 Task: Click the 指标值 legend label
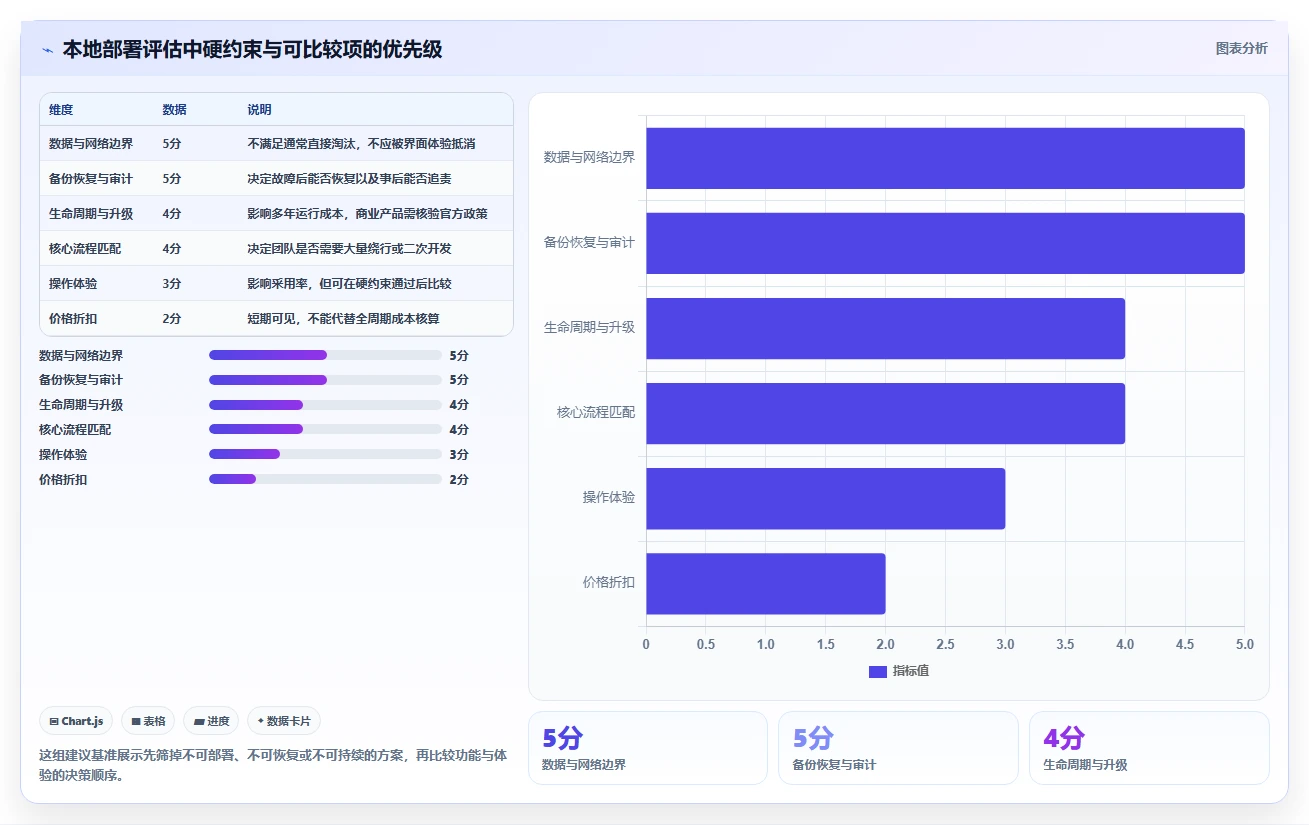click(x=911, y=671)
